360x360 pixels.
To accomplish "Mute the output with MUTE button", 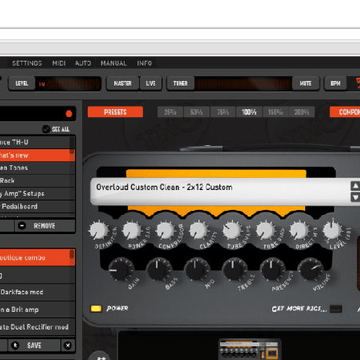I will pos(305,84).
